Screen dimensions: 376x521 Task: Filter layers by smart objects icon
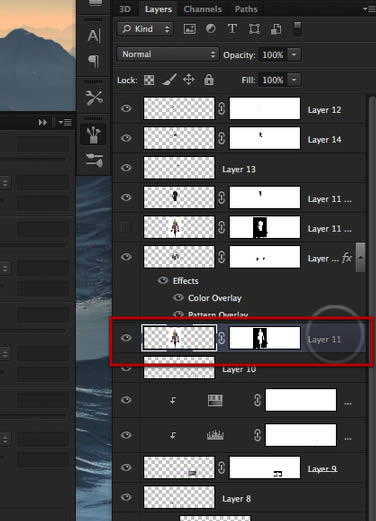276,29
